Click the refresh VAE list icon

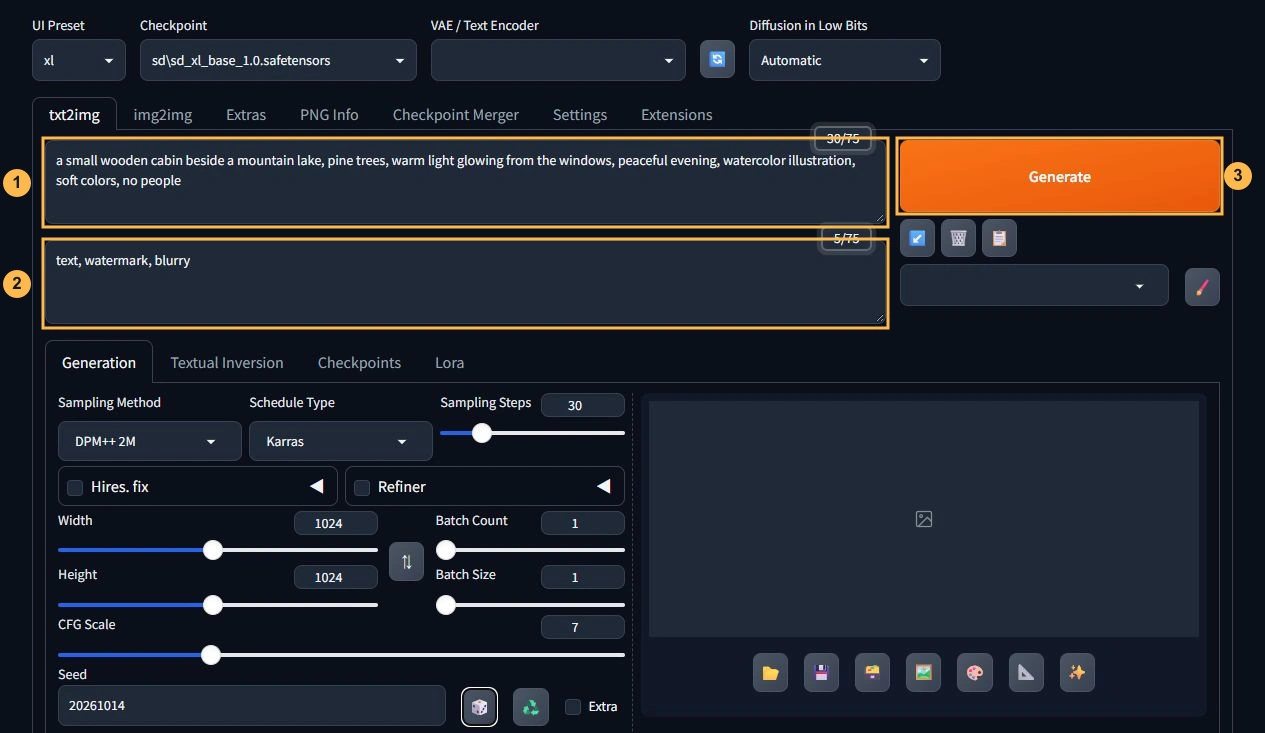[x=717, y=60]
